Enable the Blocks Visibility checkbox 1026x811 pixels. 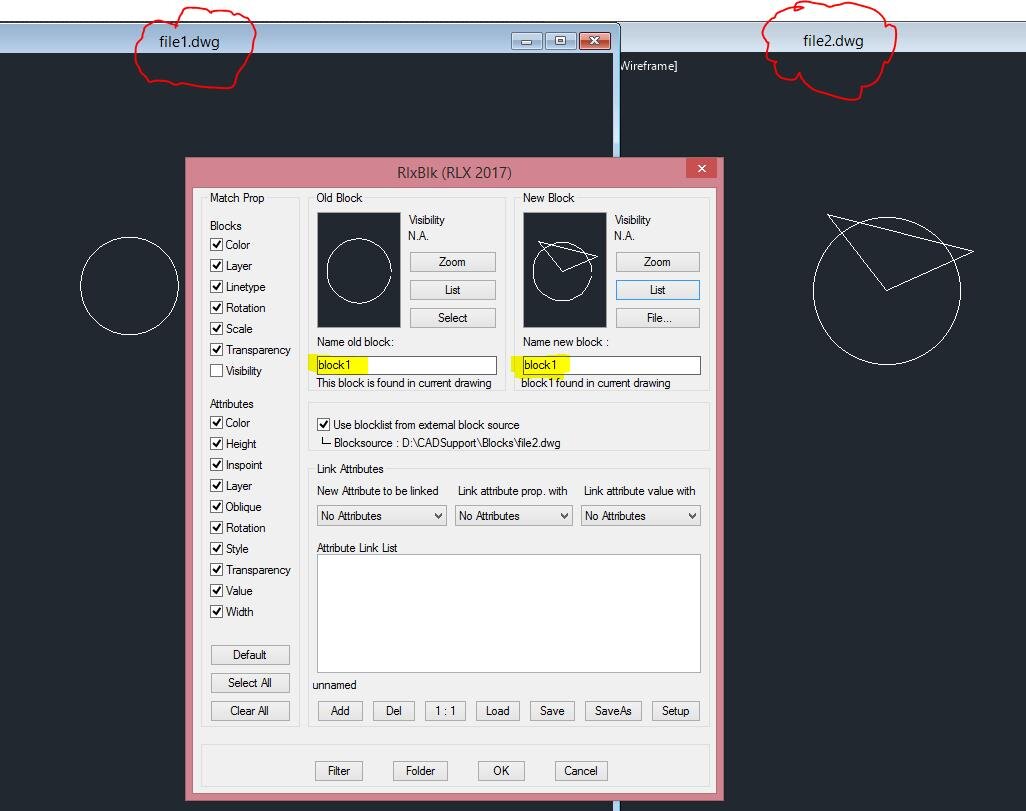(x=217, y=370)
